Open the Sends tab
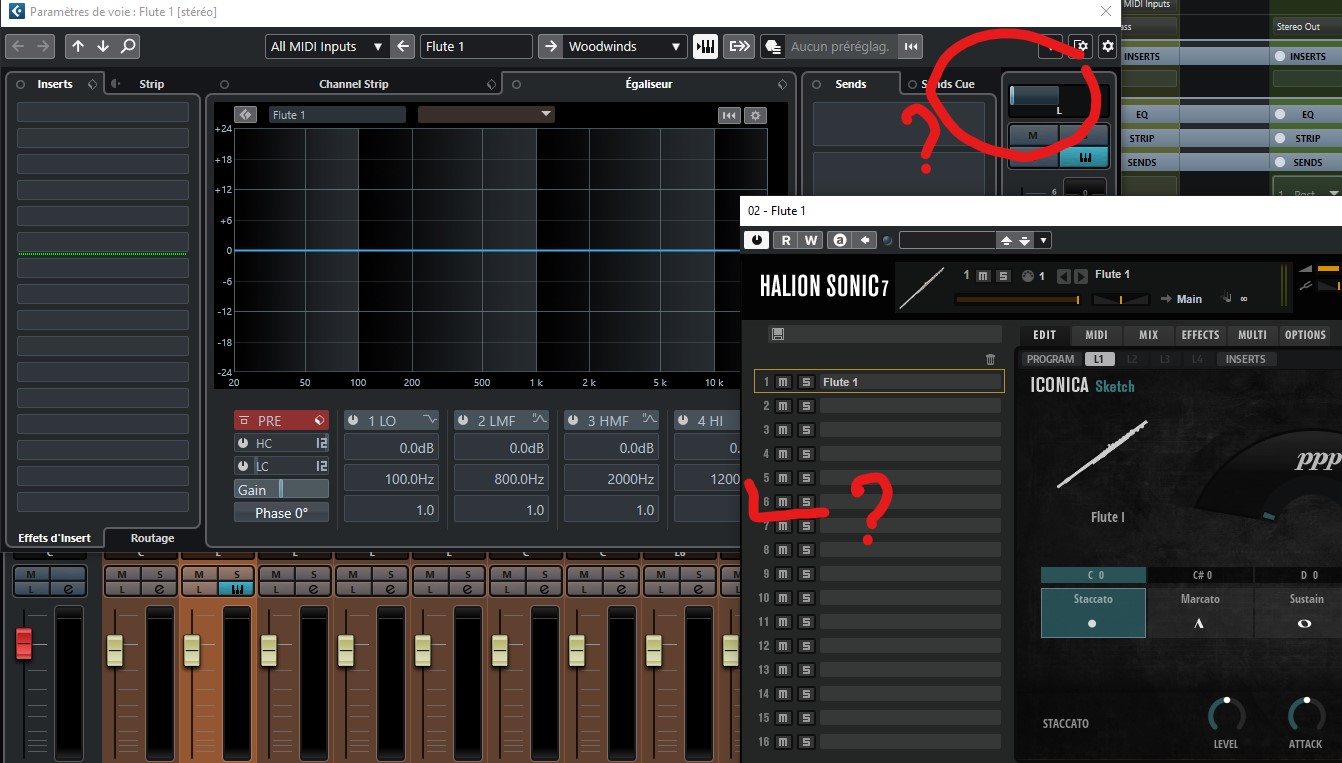The width and height of the screenshot is (1342, 763). 851,84
